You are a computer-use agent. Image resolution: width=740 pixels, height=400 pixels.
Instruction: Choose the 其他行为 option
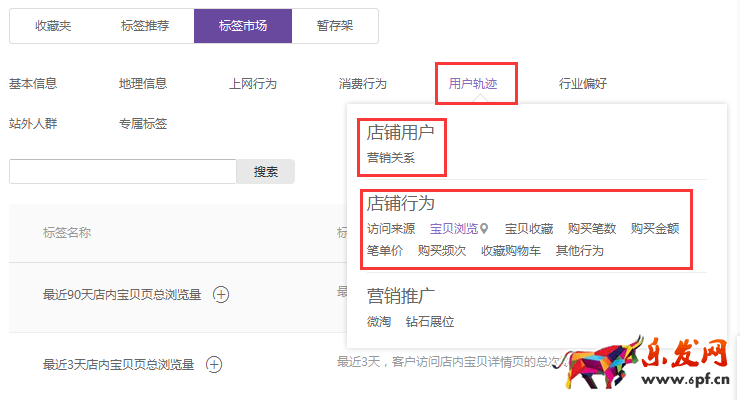tap(580, 251)
